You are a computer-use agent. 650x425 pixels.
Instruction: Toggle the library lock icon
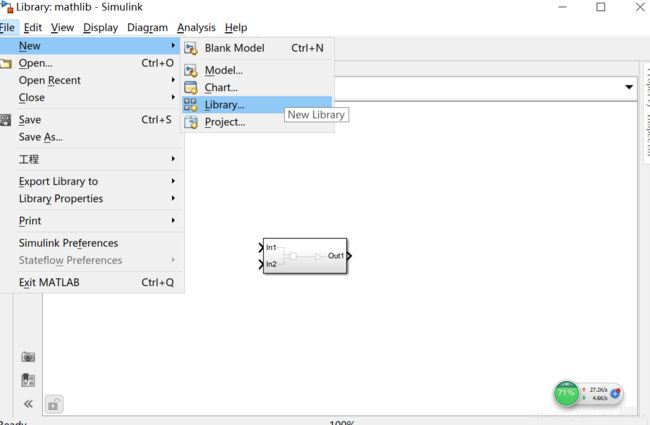pos(54,404)
